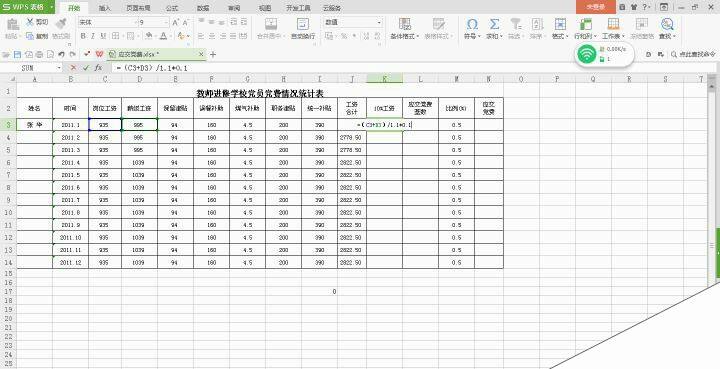Cancel formula entry with the red X
The image size is (720, 369).
[x=73, y=68]
